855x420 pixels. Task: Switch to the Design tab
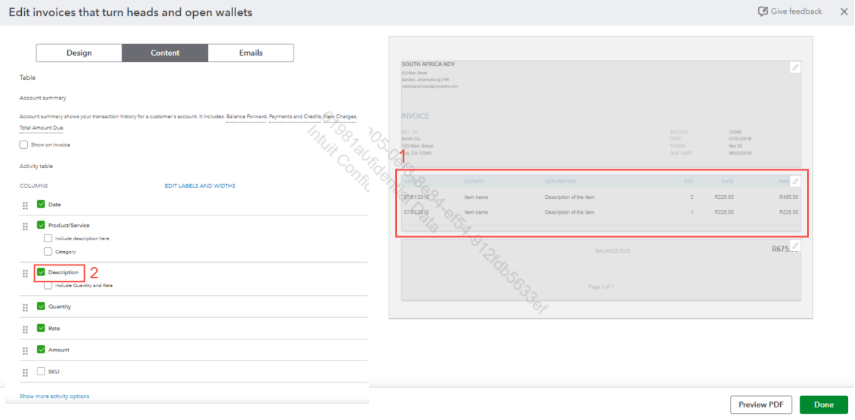(79, 53)
